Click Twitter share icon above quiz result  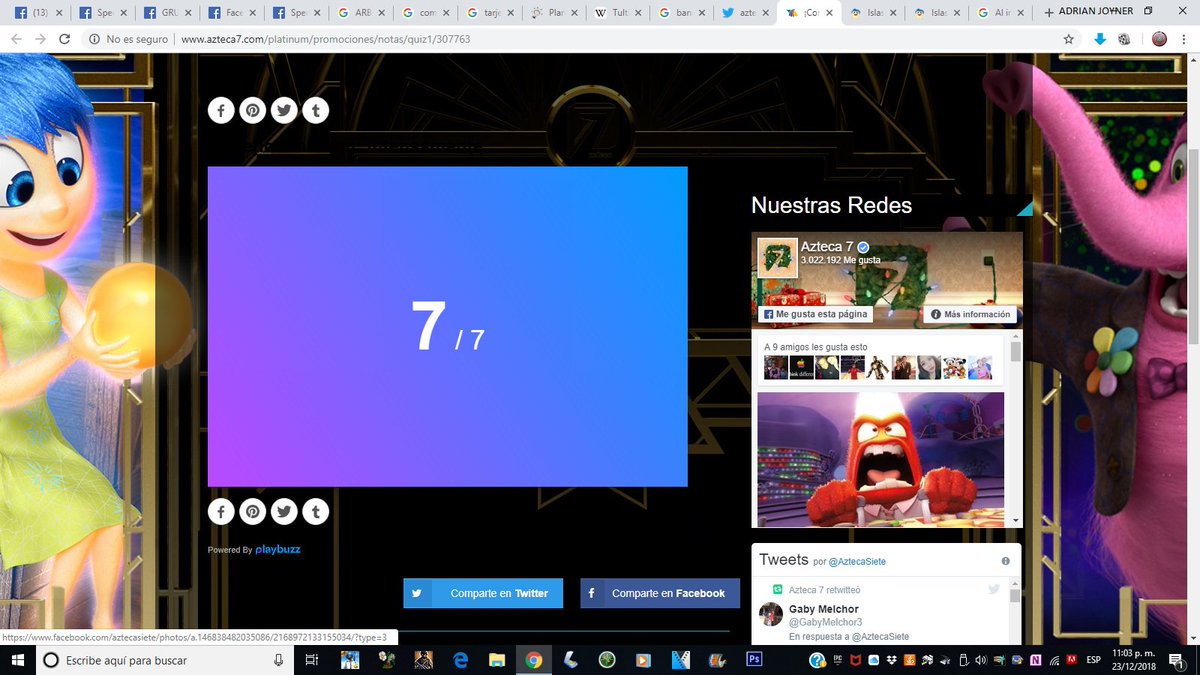pyautogui.click(x=285, y=110)
